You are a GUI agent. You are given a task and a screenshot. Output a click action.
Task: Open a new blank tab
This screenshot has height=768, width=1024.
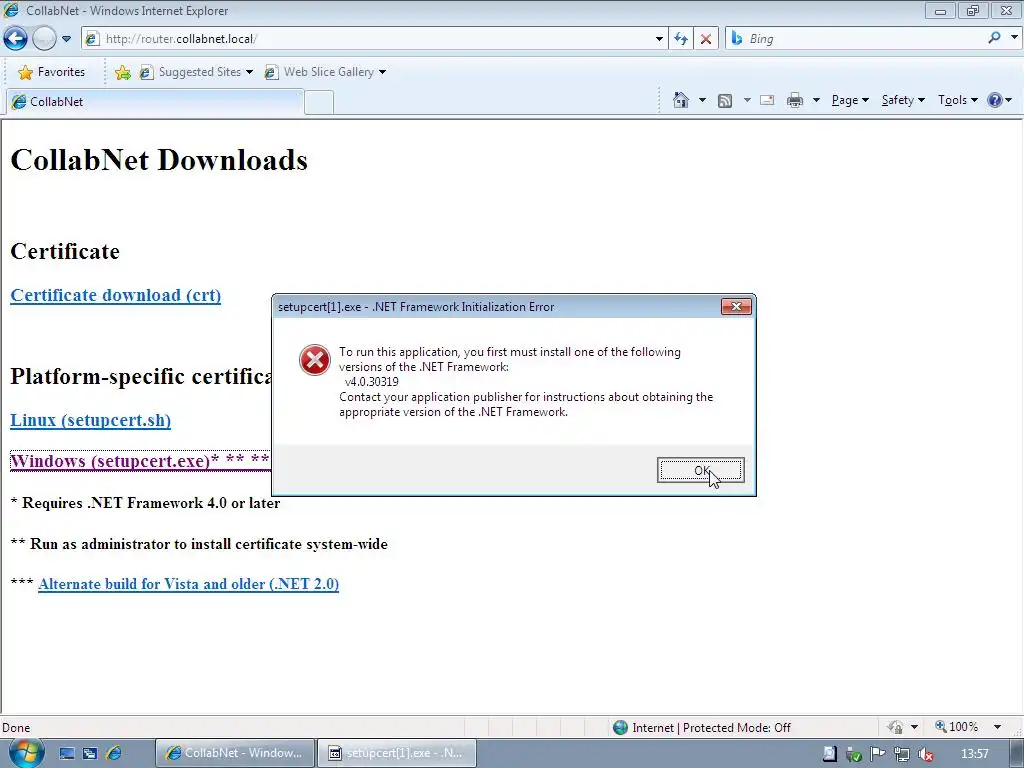pos(319,103)
